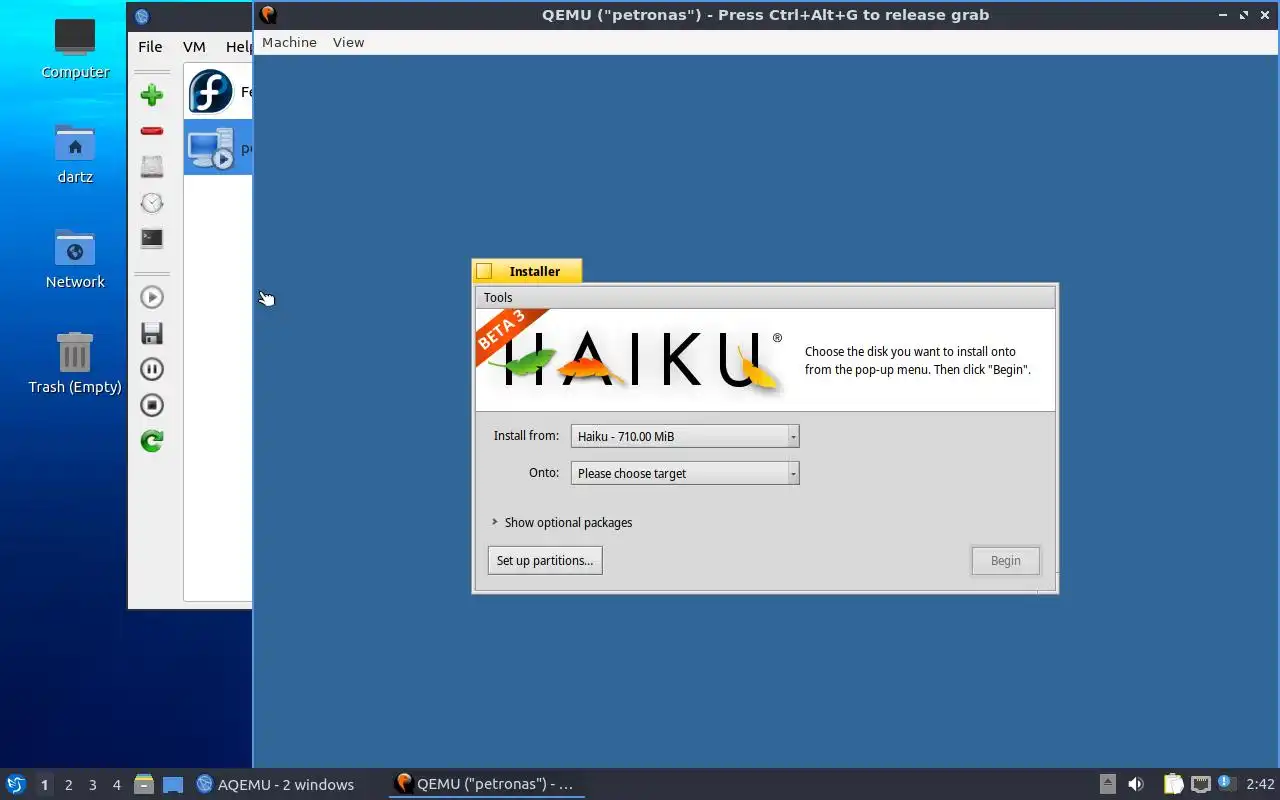The height and width of the screenshot is (800, 1280).
Task: Click the green reset VM arrow icon
Action: (x=152, y=441)
